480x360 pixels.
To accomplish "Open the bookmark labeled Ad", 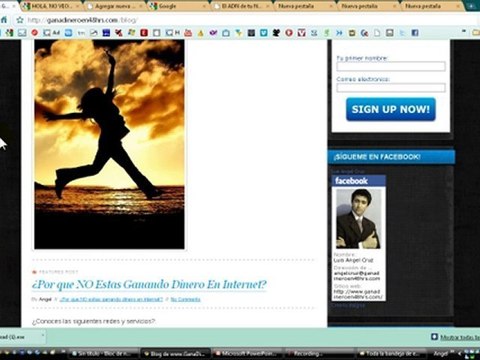I will (52, 33).
